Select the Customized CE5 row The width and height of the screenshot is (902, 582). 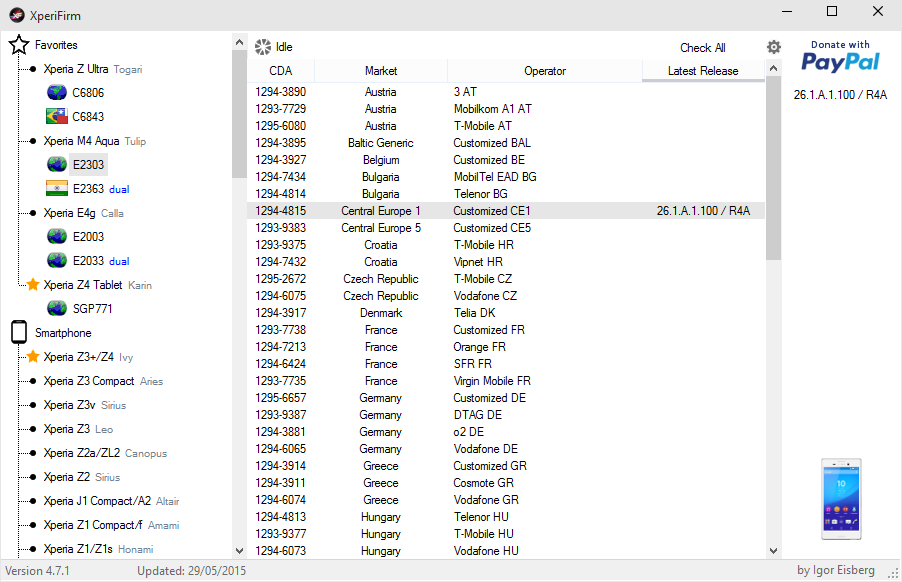click(x=506, y=228)
